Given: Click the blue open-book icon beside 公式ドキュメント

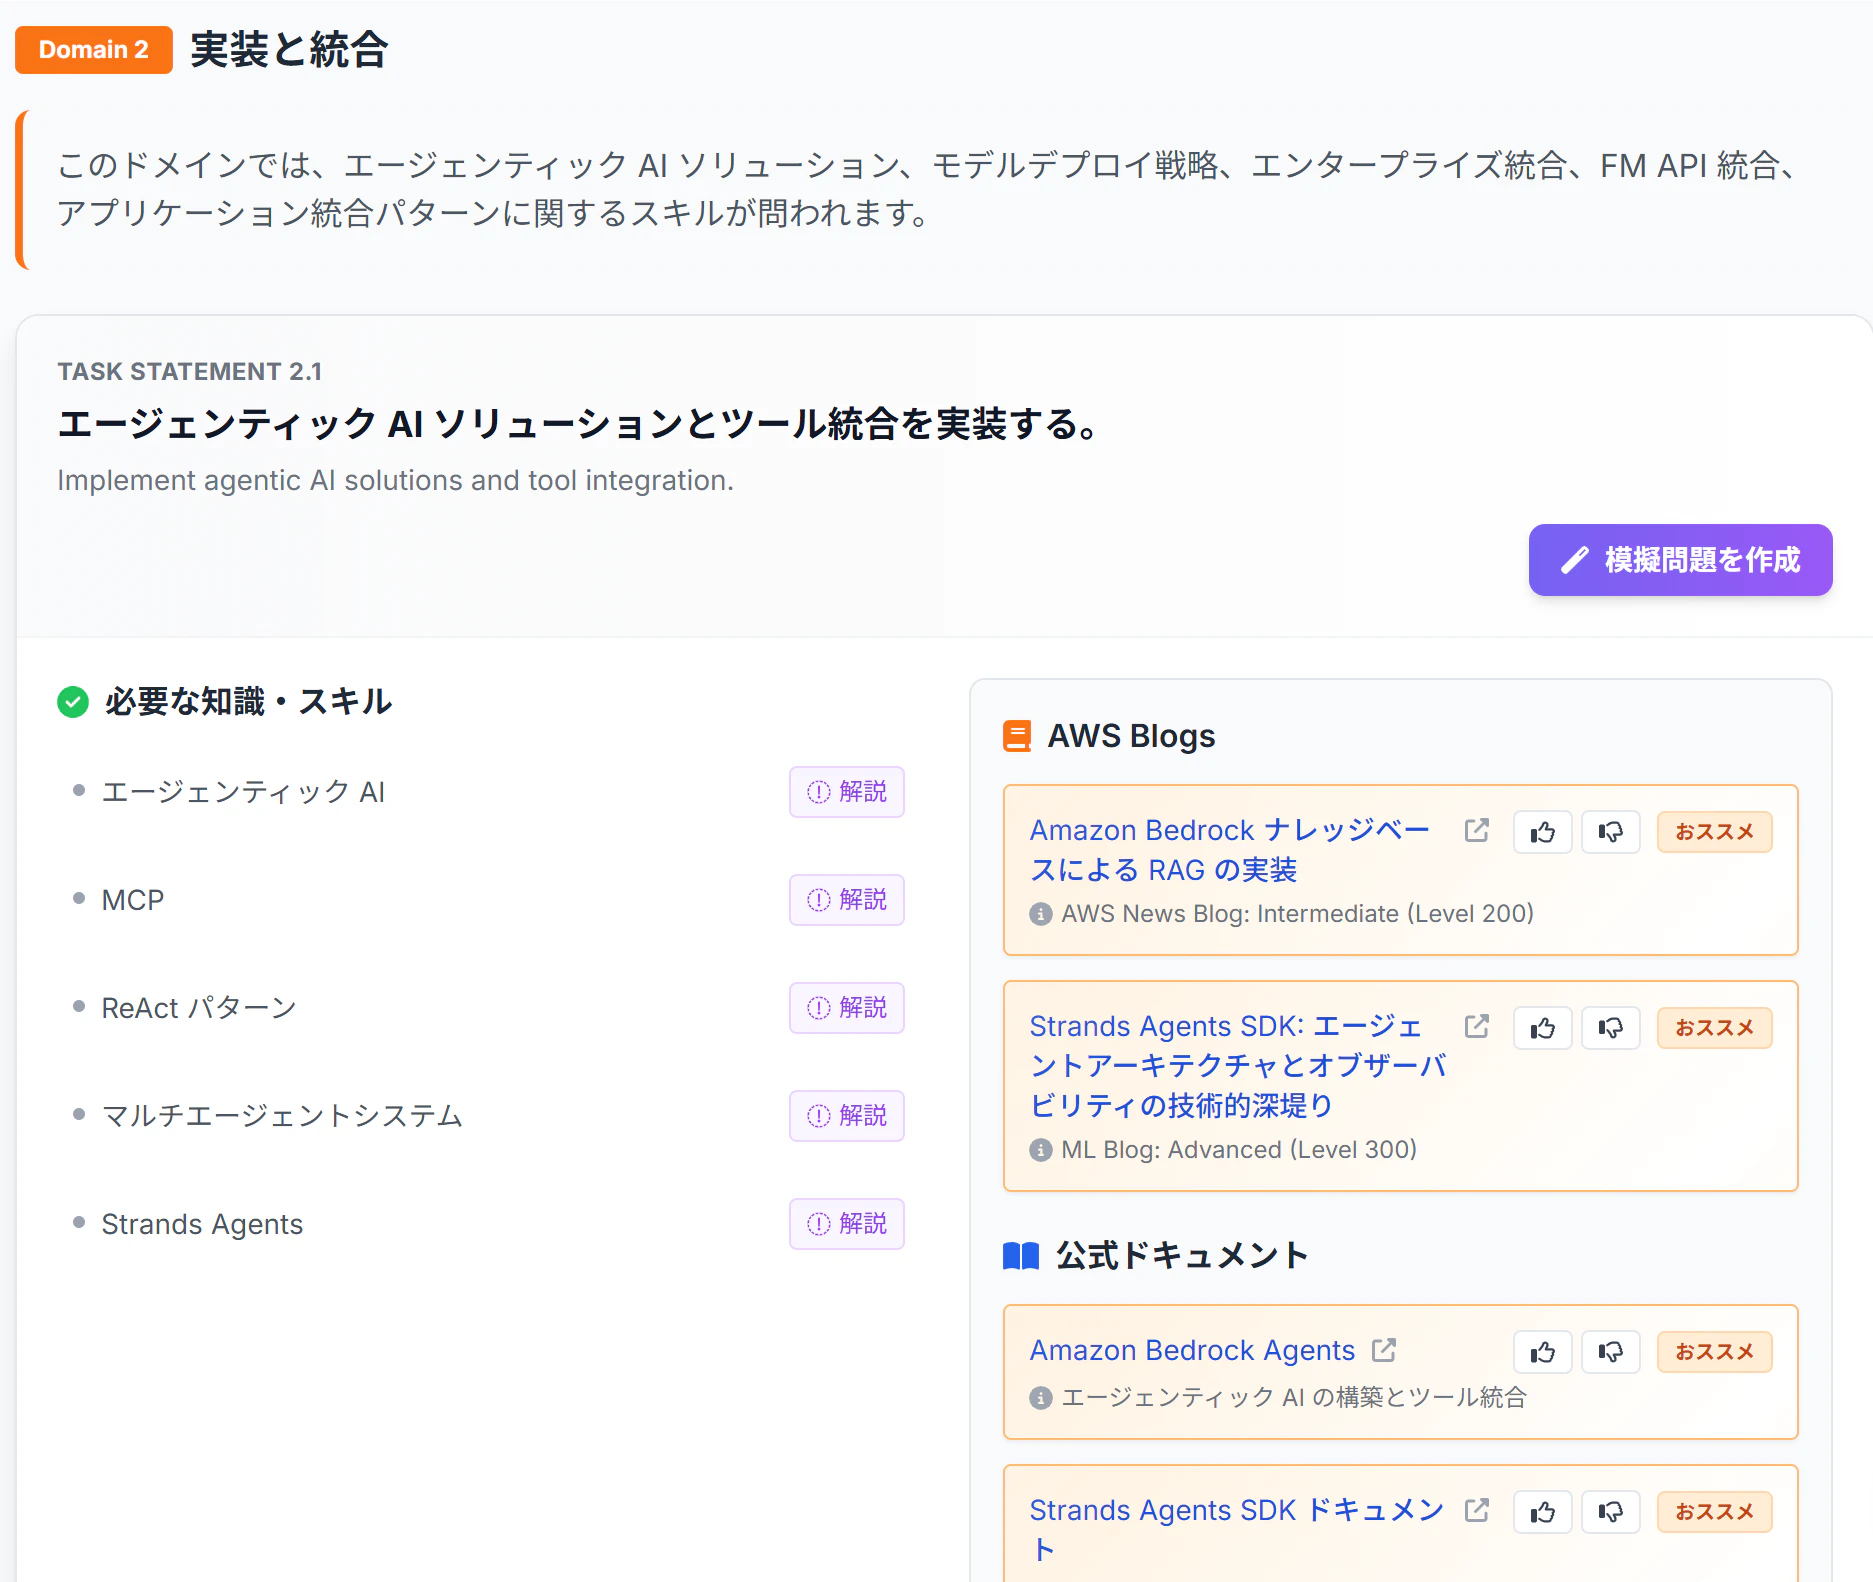Looking at the screenshot, I should tap(1021, 1256).
